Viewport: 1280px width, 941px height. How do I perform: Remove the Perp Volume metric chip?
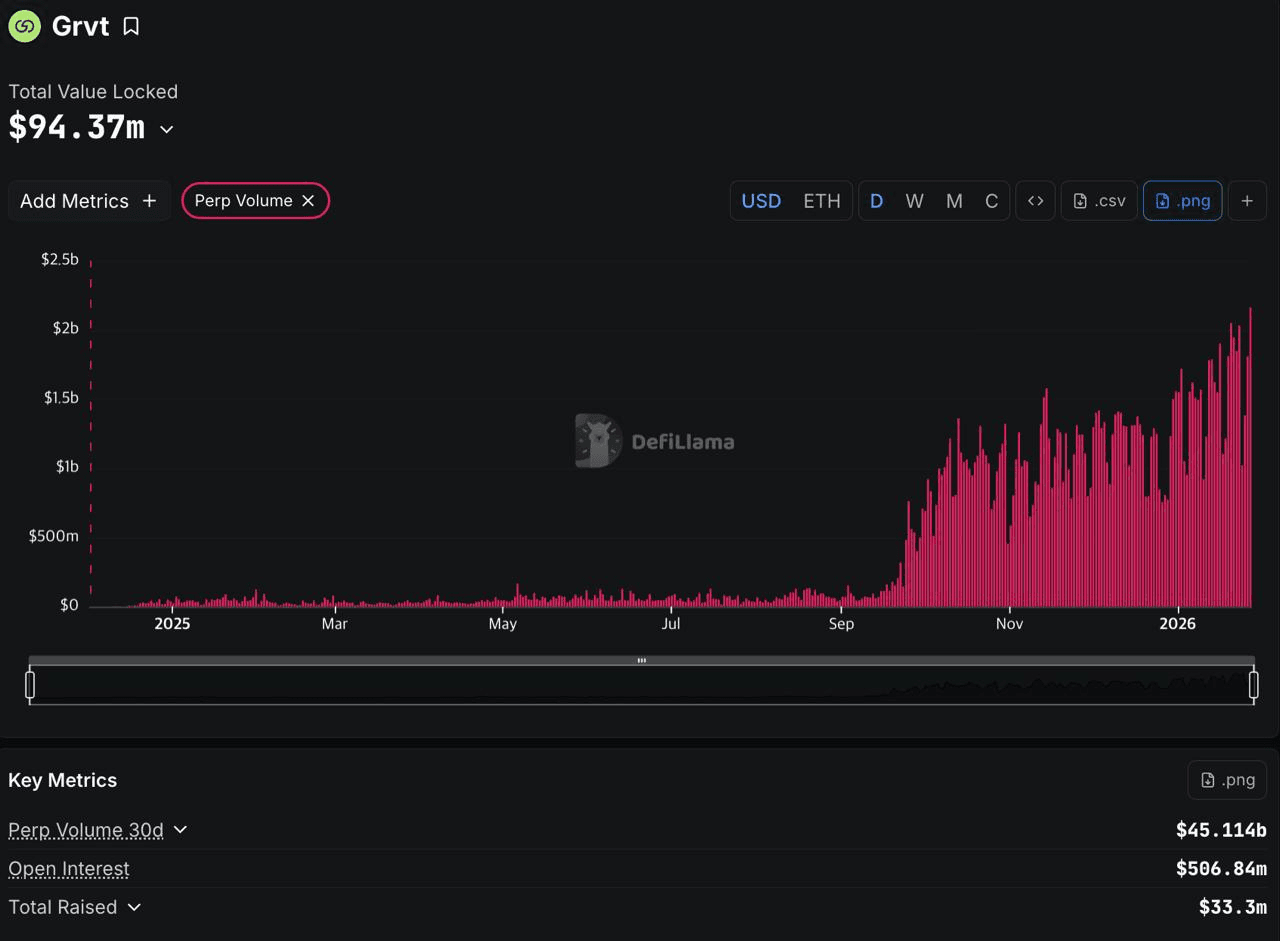pyautogui.click(x=308, y=201)
